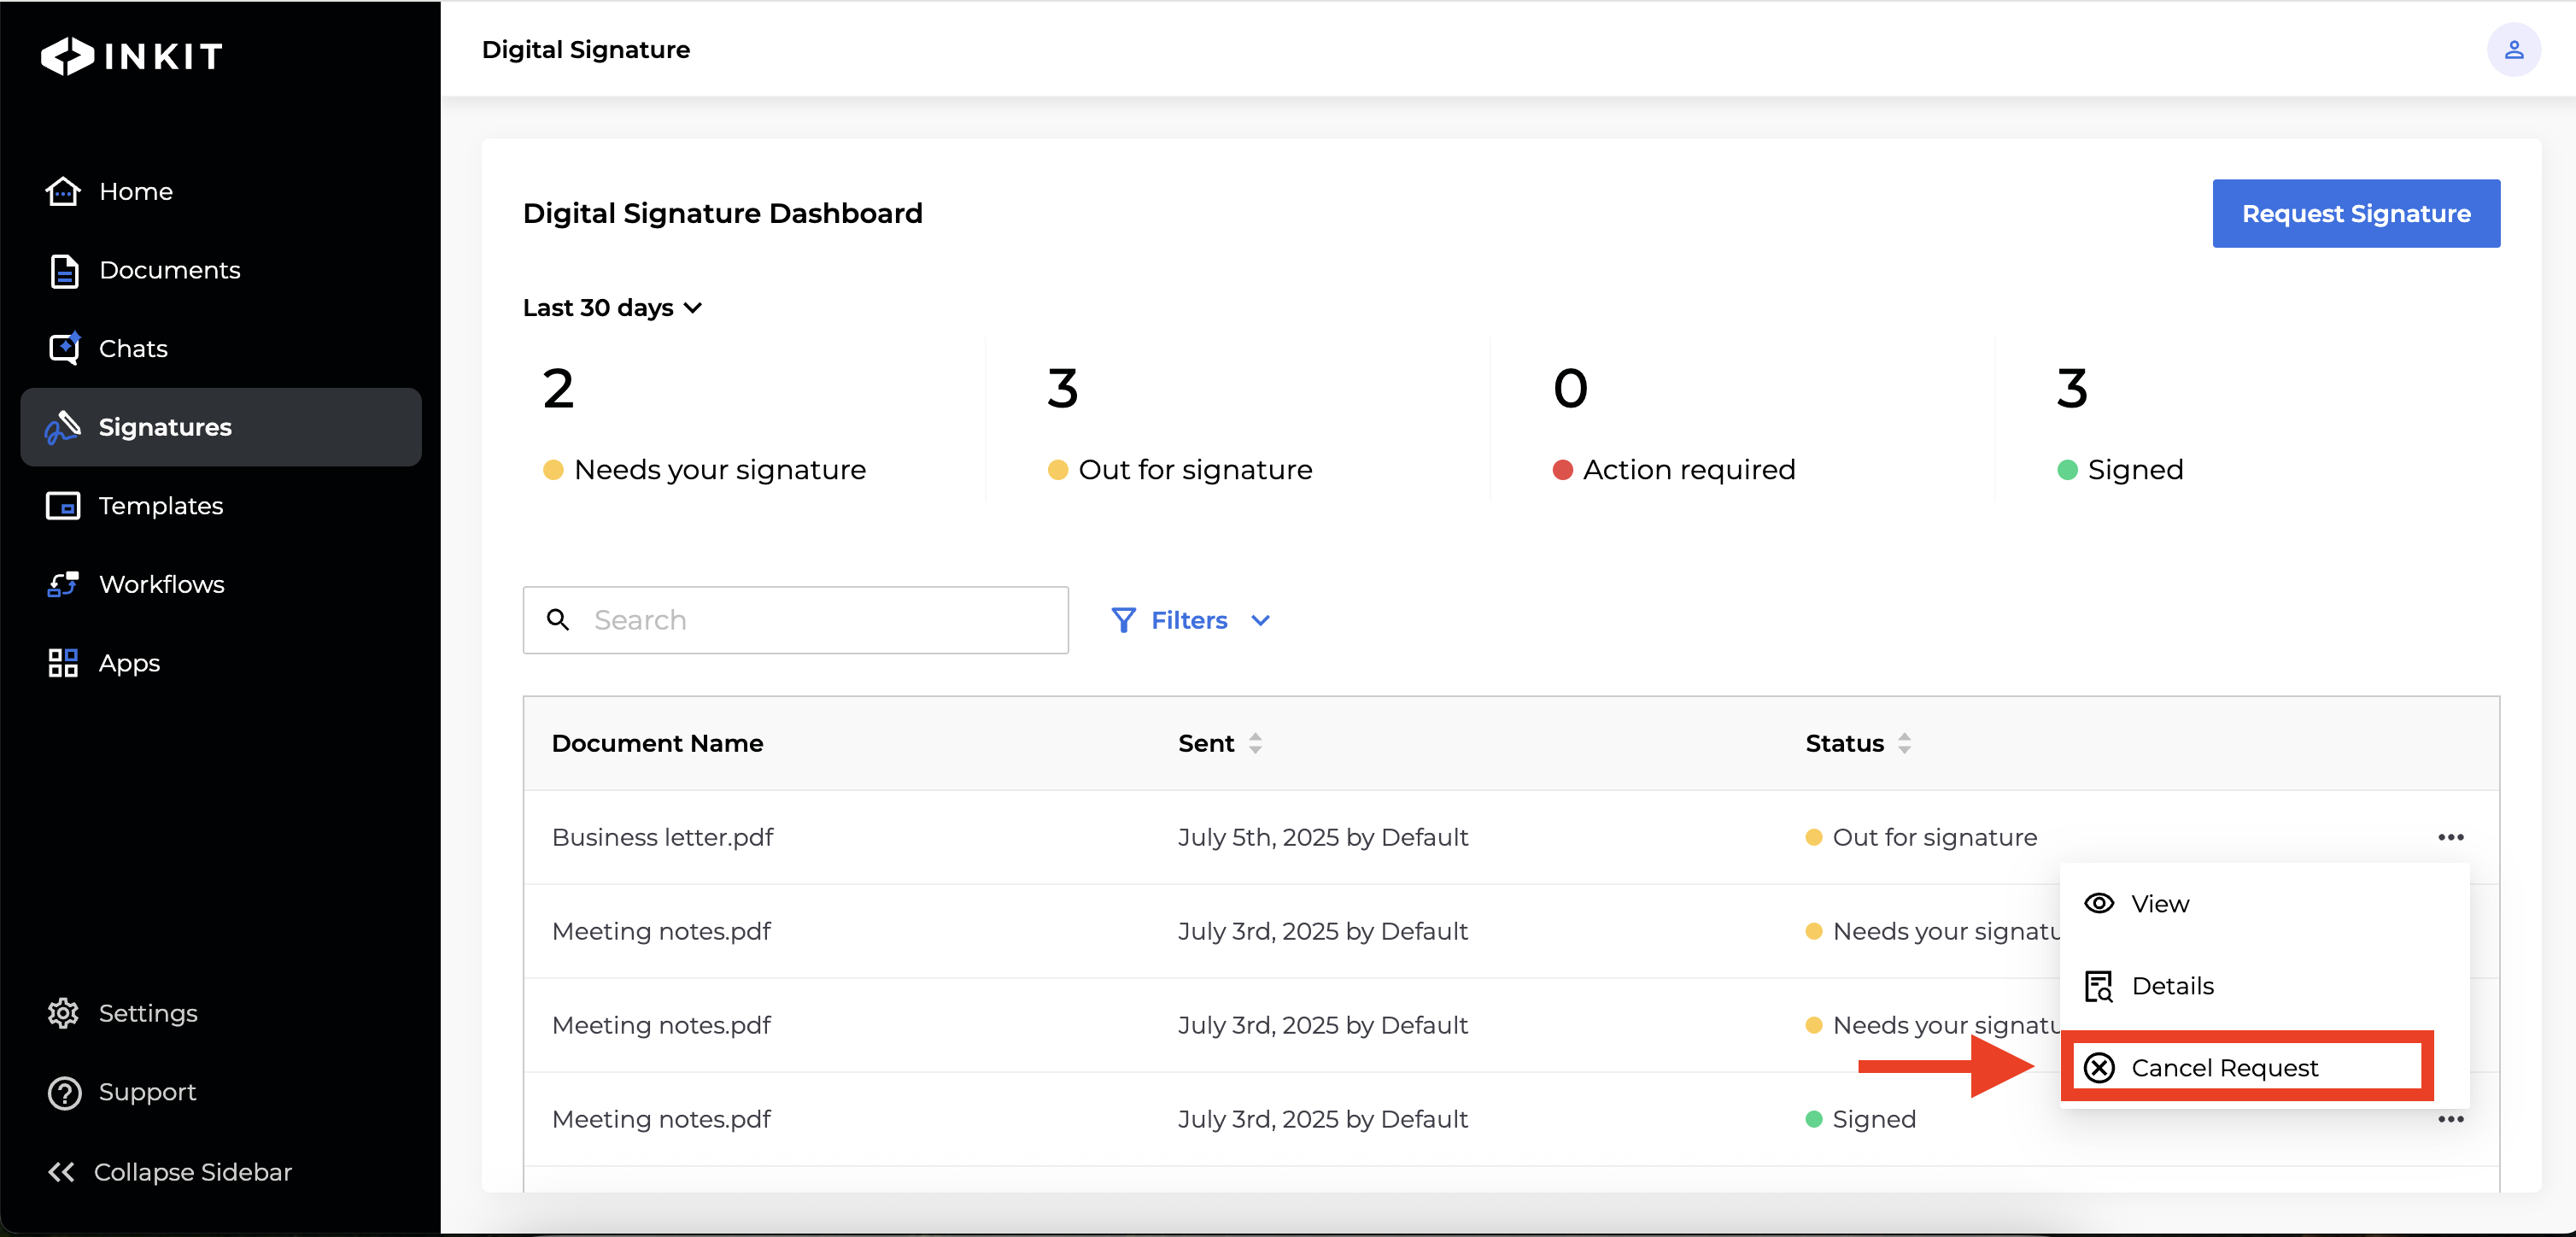Click July 5th, 2025 by Default
The image size is (2576, 1237).
pyautogui.click(x=1322, y=837)
